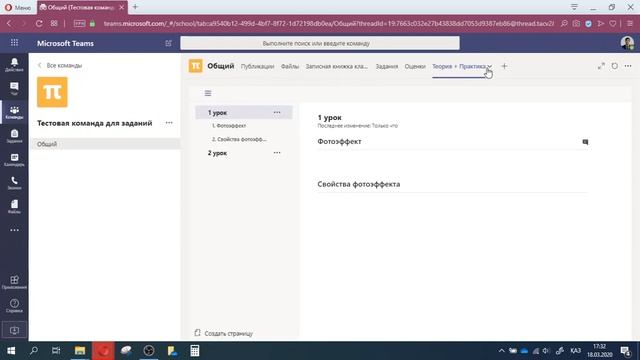Open the Activity bell in Teams sidebar
The image size is (640, 360).
14,64
